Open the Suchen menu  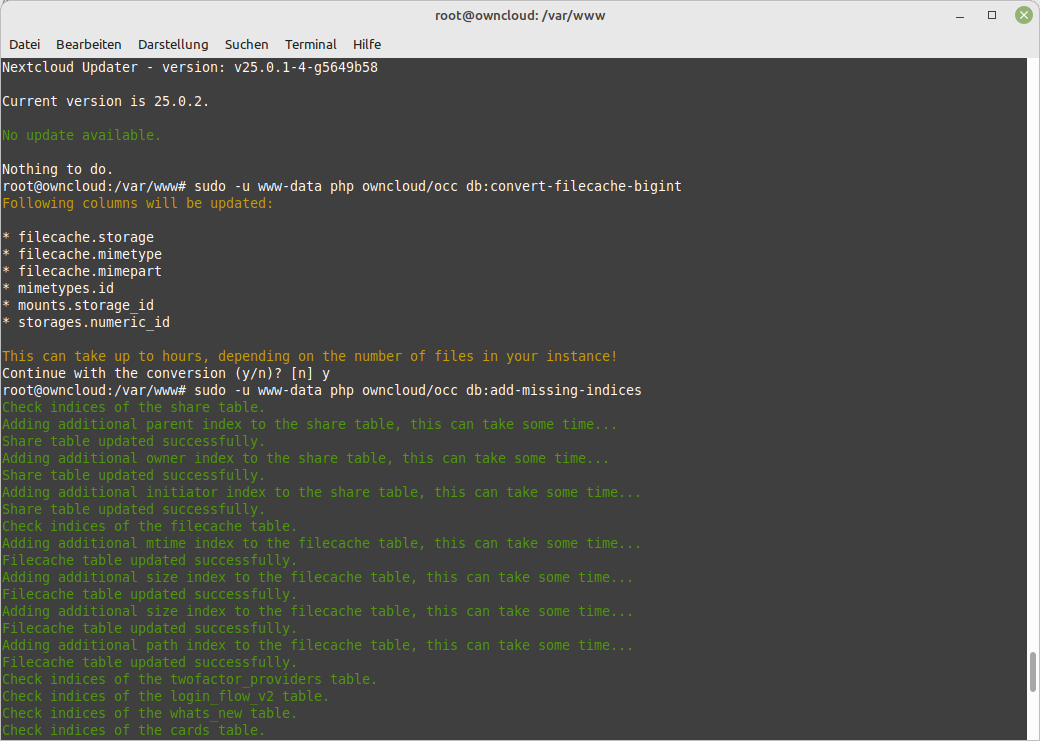[247, 44]
